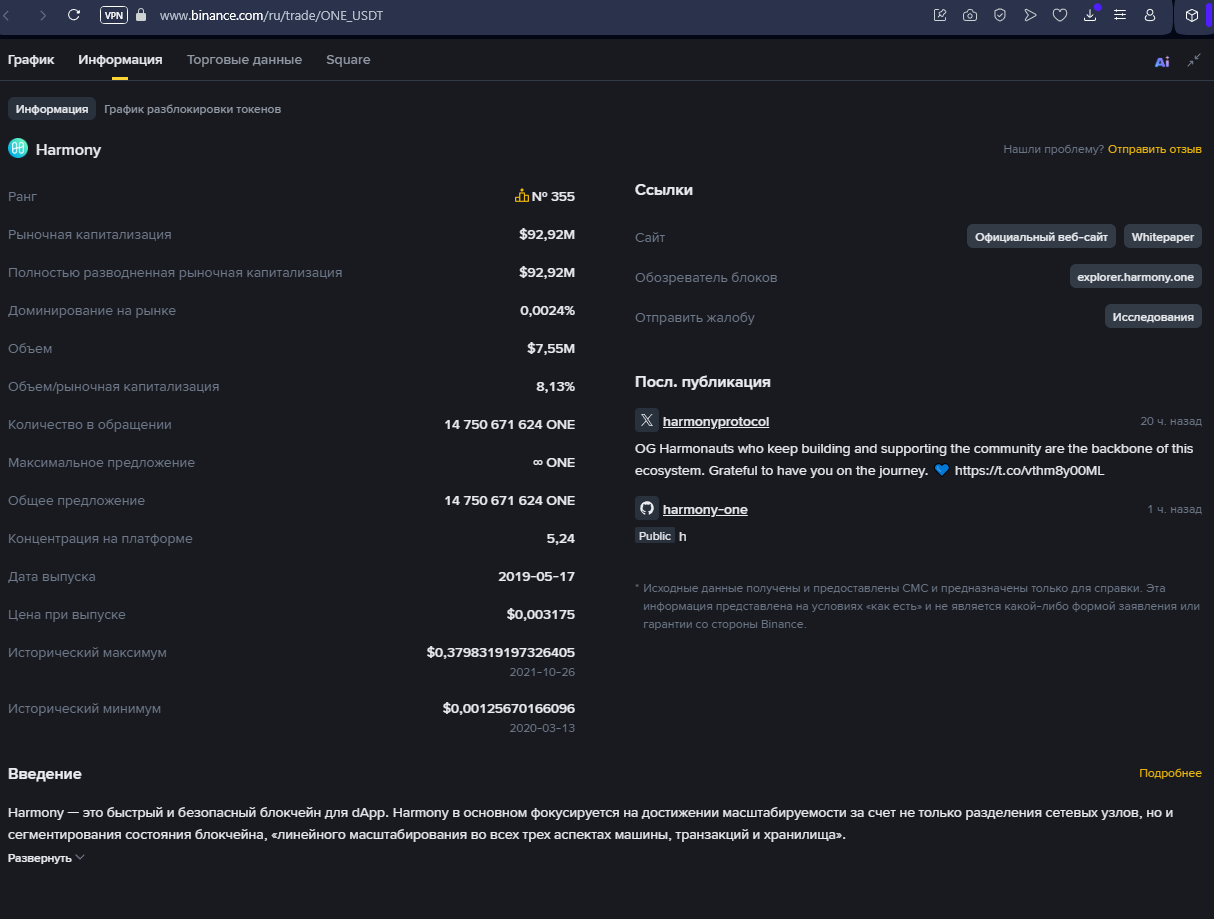This screenshot has width=1214, height=919.
Task: Reload the page with the refresh icon
Action: [x=74, y=15]
